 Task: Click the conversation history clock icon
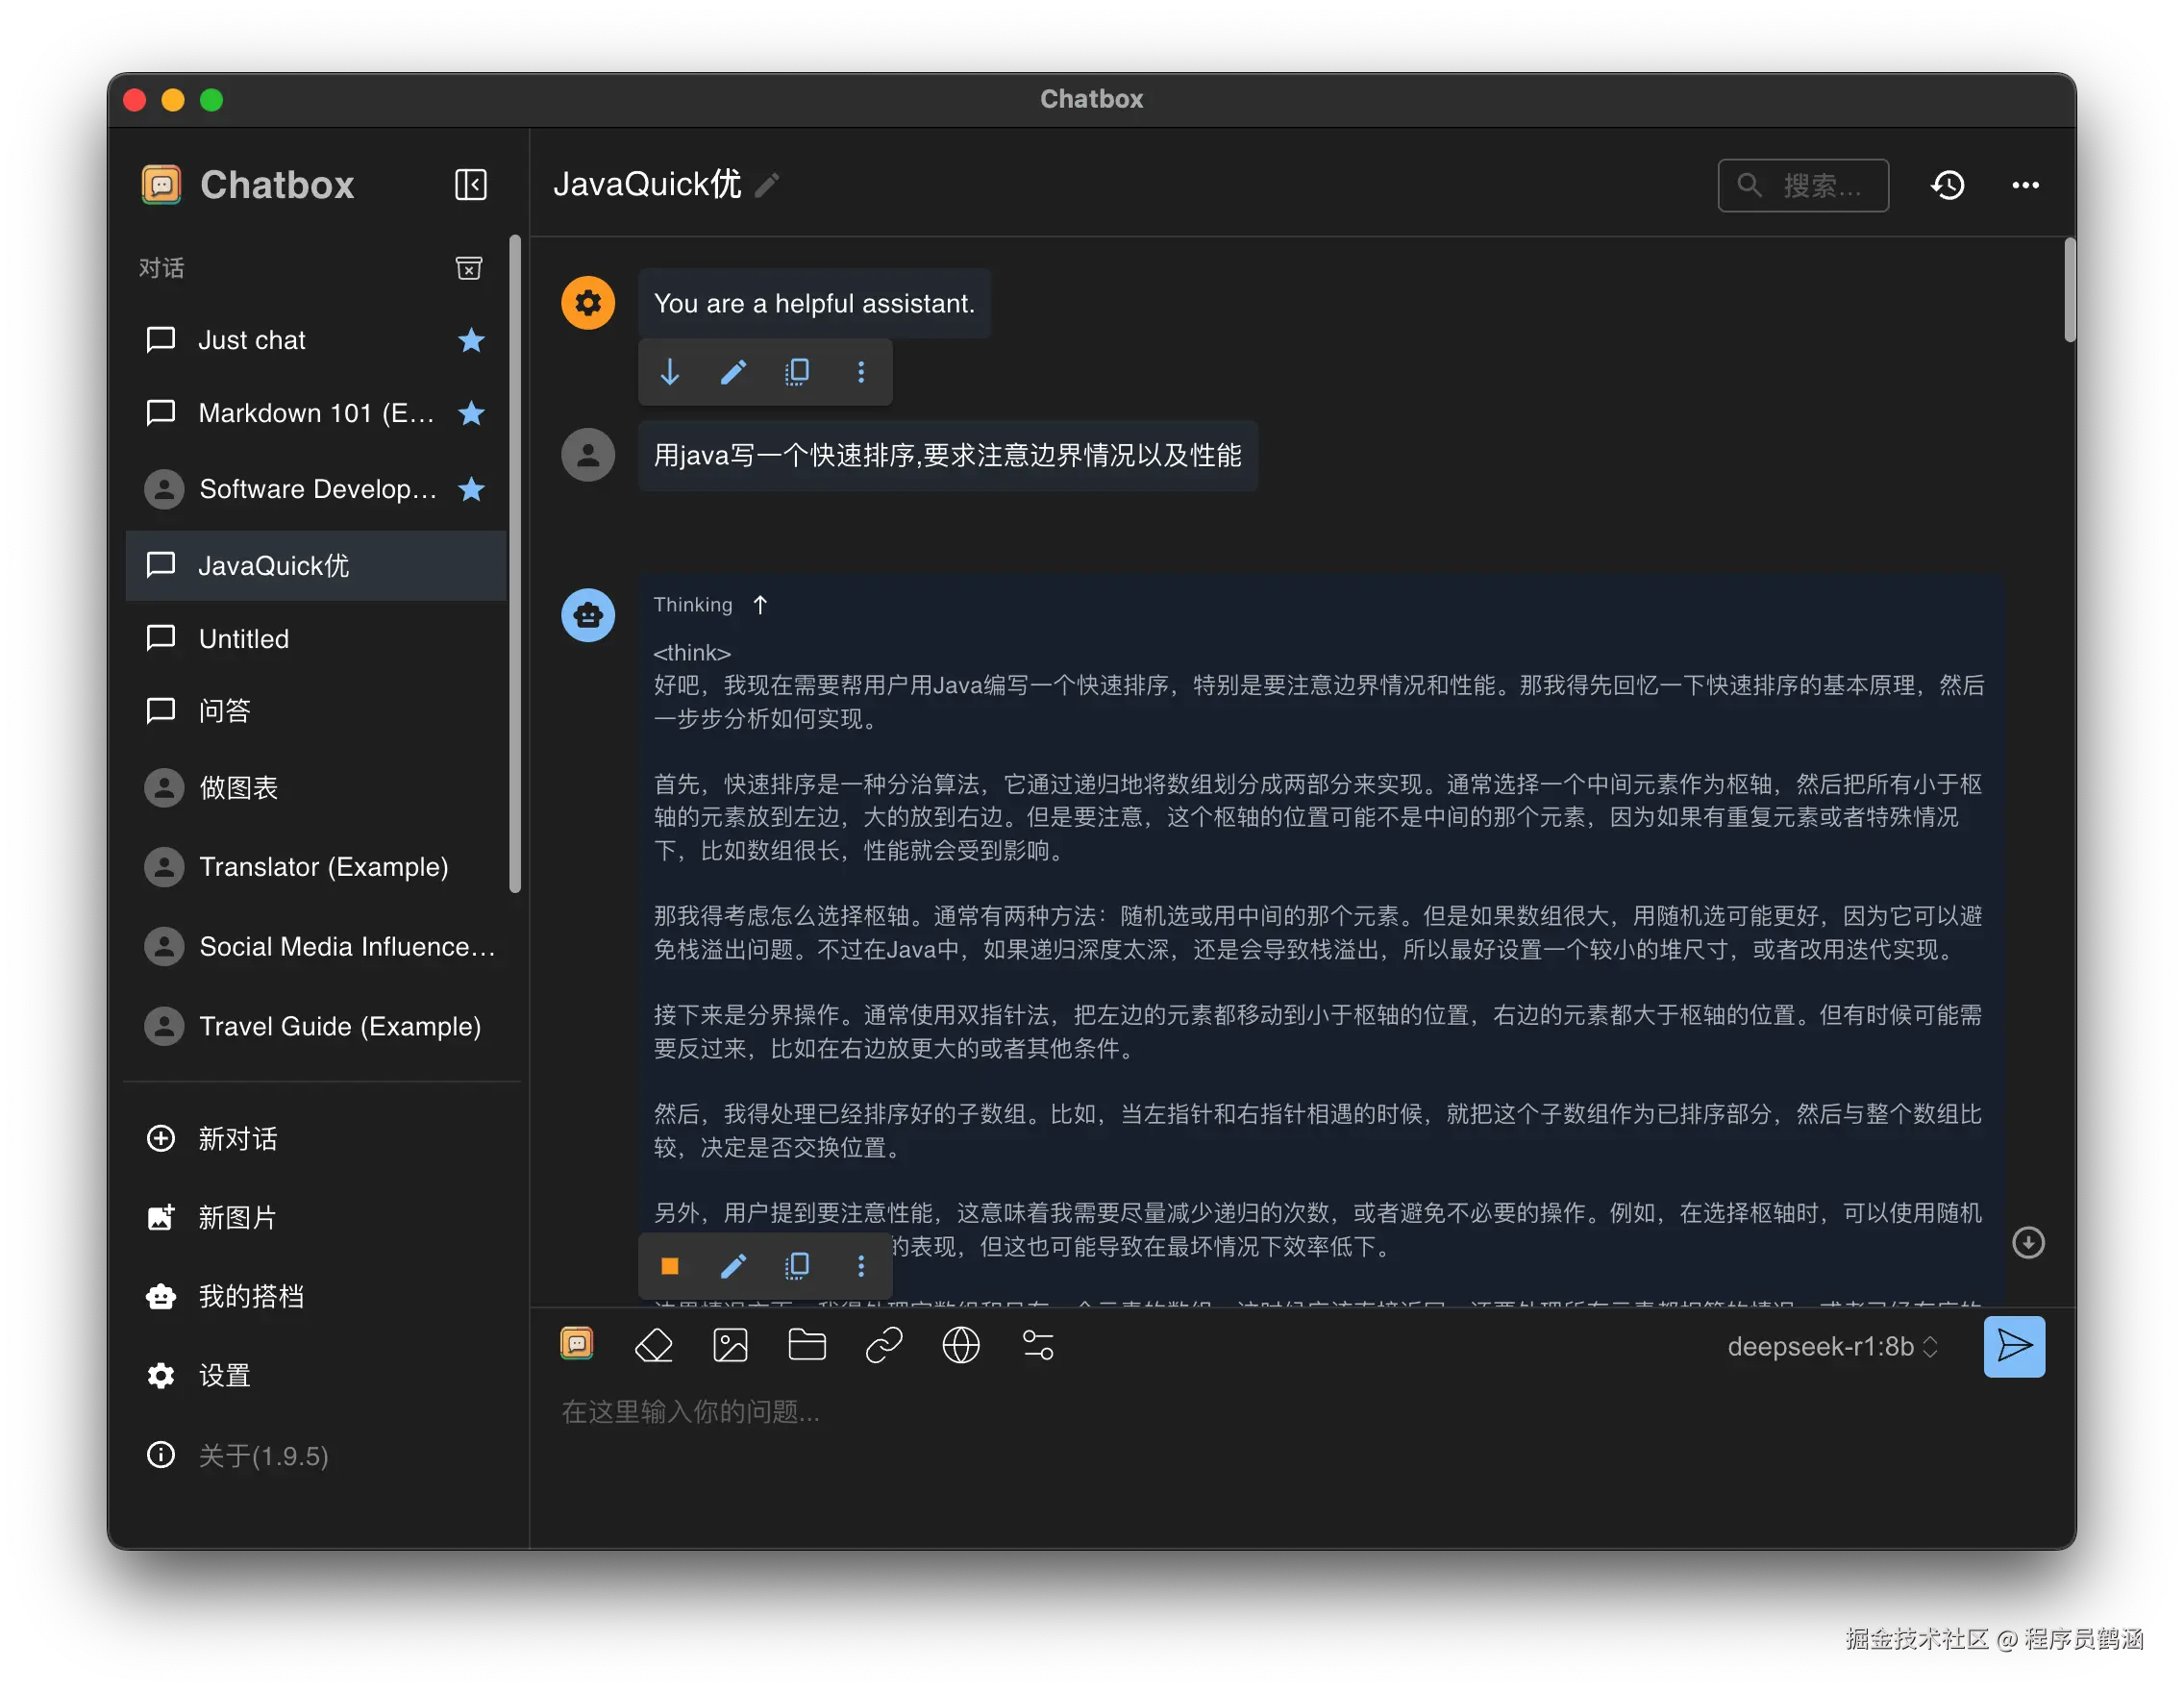tap(1947, 185)
